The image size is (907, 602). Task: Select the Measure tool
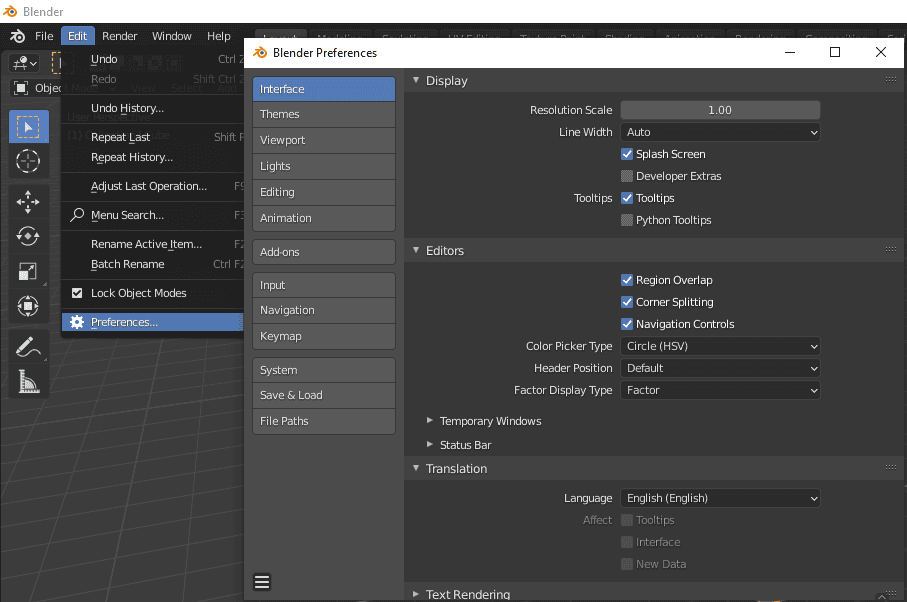point(27,381)
